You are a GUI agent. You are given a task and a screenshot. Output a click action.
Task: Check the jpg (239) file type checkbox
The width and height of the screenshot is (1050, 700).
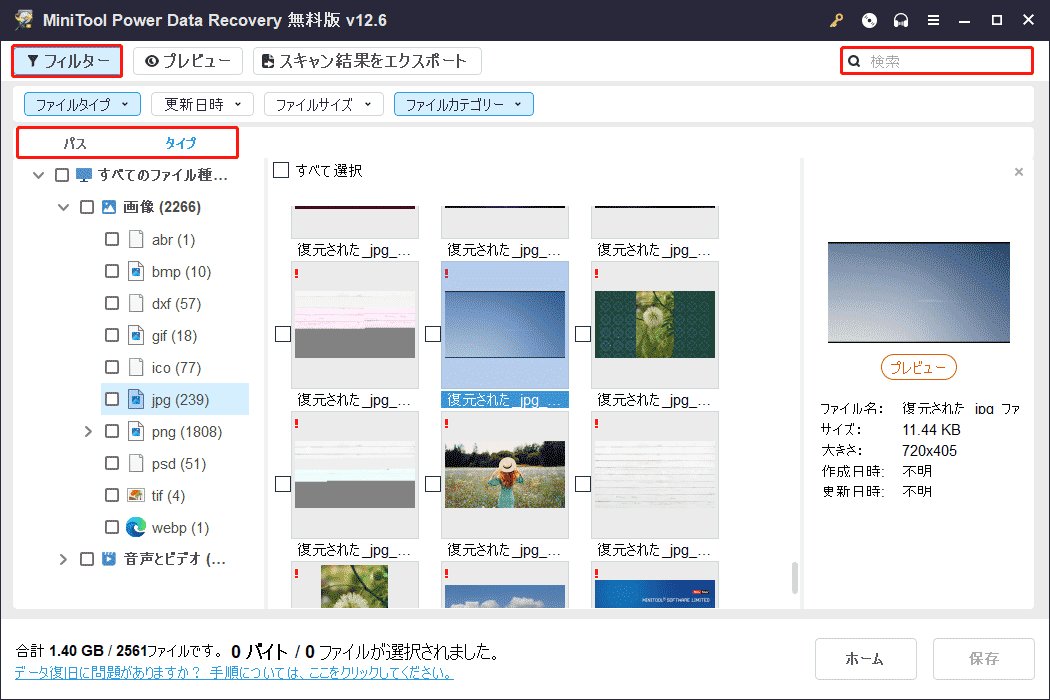click(x=112, y=399)
